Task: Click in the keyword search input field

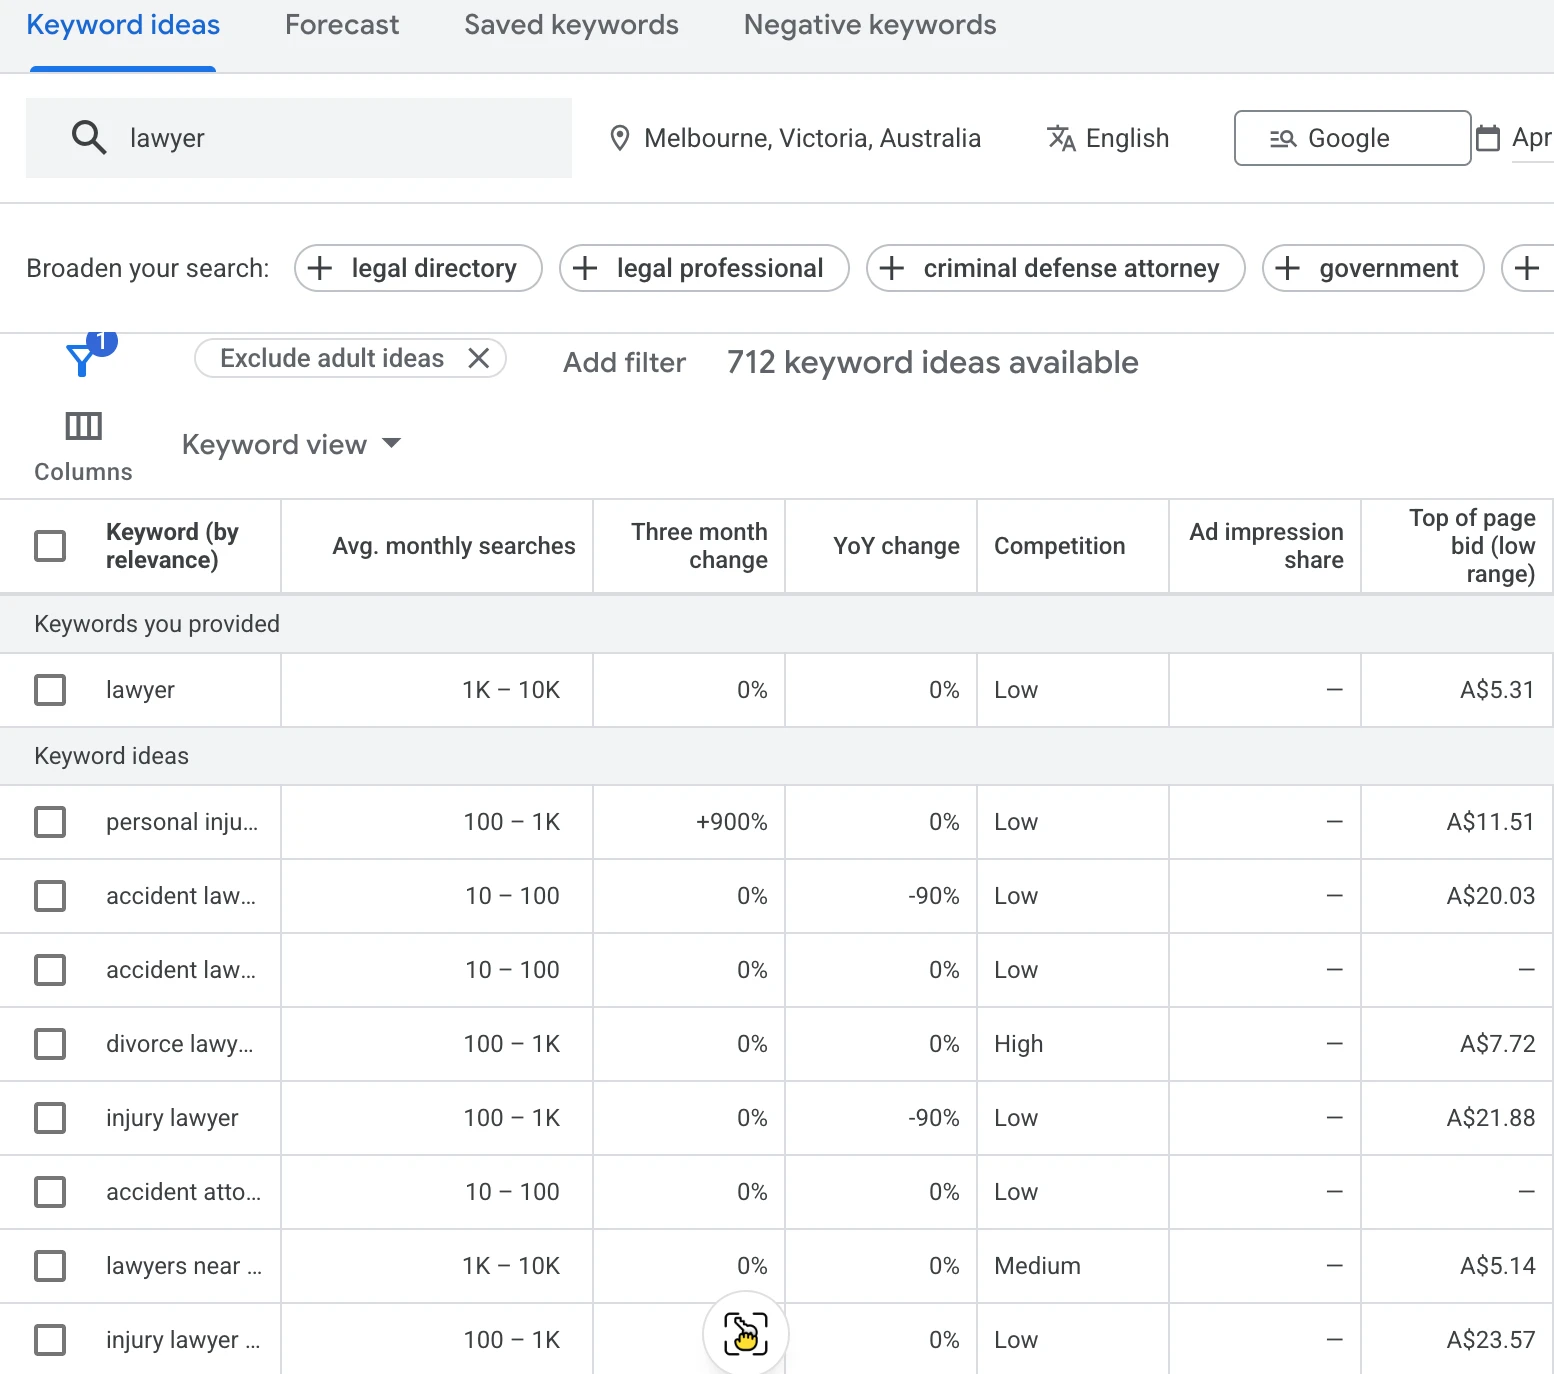Action: coord(300,138)
